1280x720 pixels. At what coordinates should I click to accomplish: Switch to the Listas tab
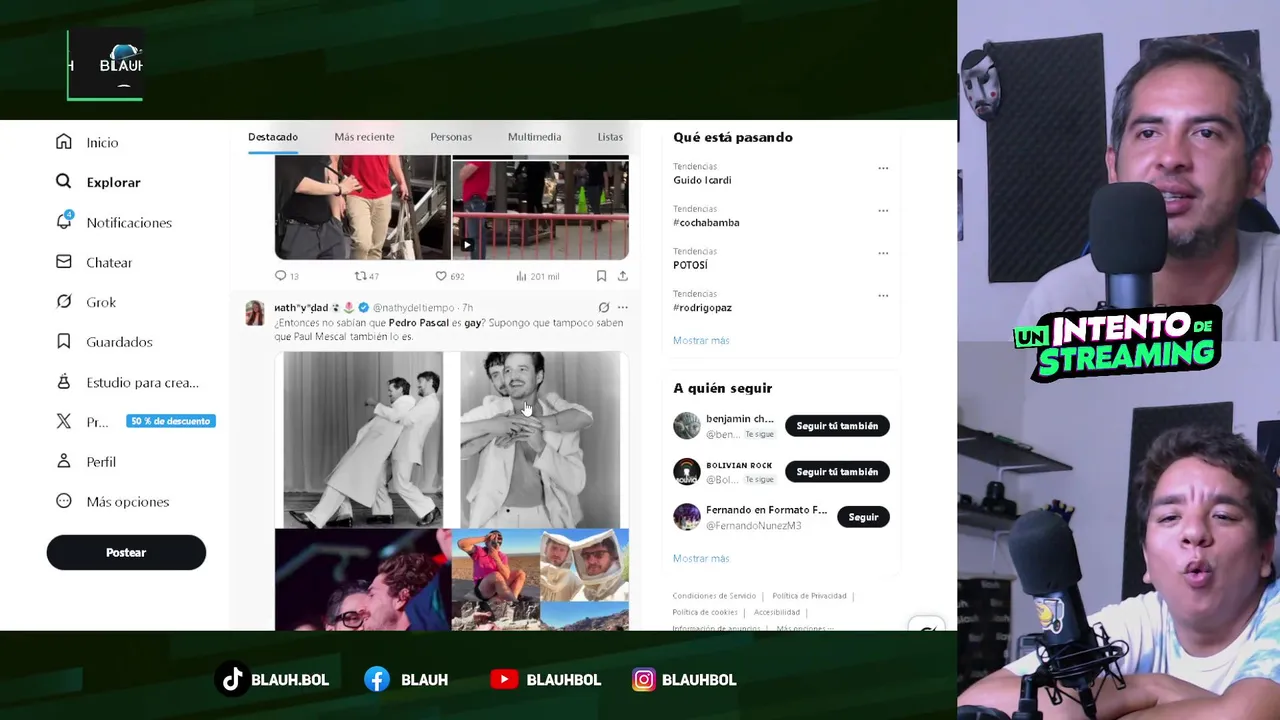coord(610,137)
